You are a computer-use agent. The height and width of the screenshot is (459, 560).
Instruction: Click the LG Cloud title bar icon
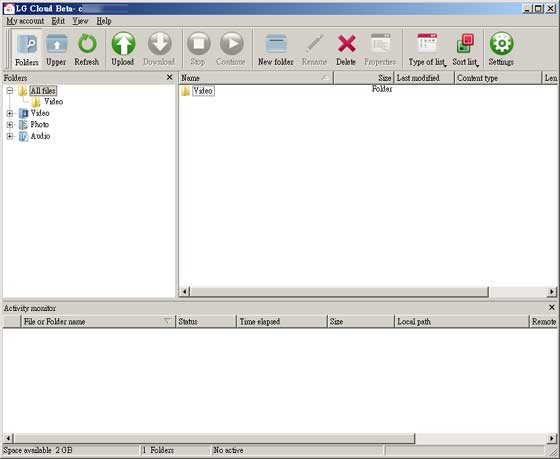pyautogui.click(x=9, y=9)
